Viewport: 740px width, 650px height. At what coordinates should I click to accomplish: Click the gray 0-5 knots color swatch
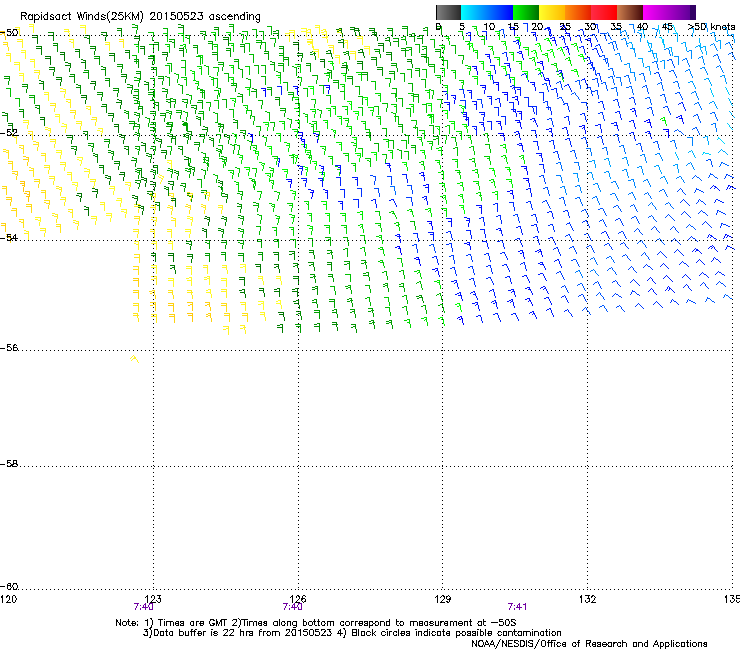[x=448, y=12]
